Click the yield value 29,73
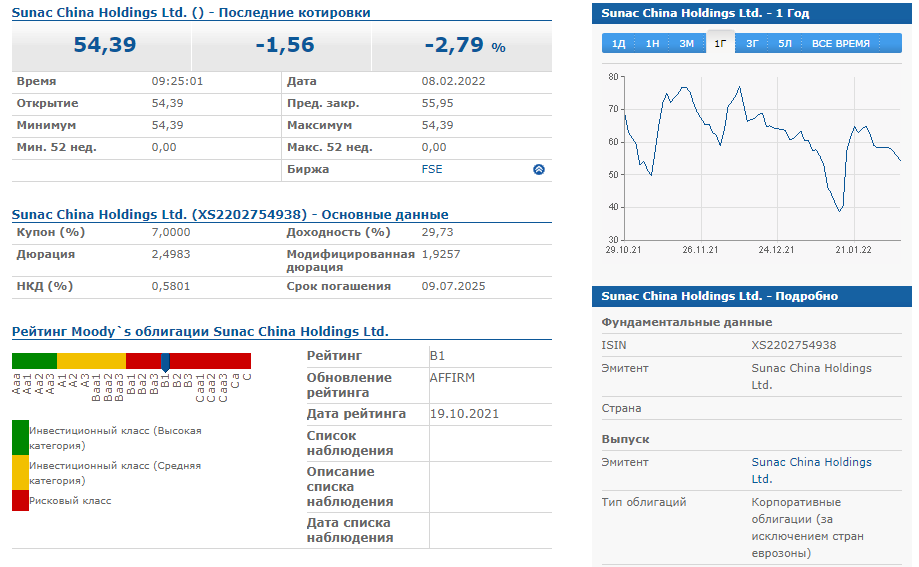 coord(437,232)
